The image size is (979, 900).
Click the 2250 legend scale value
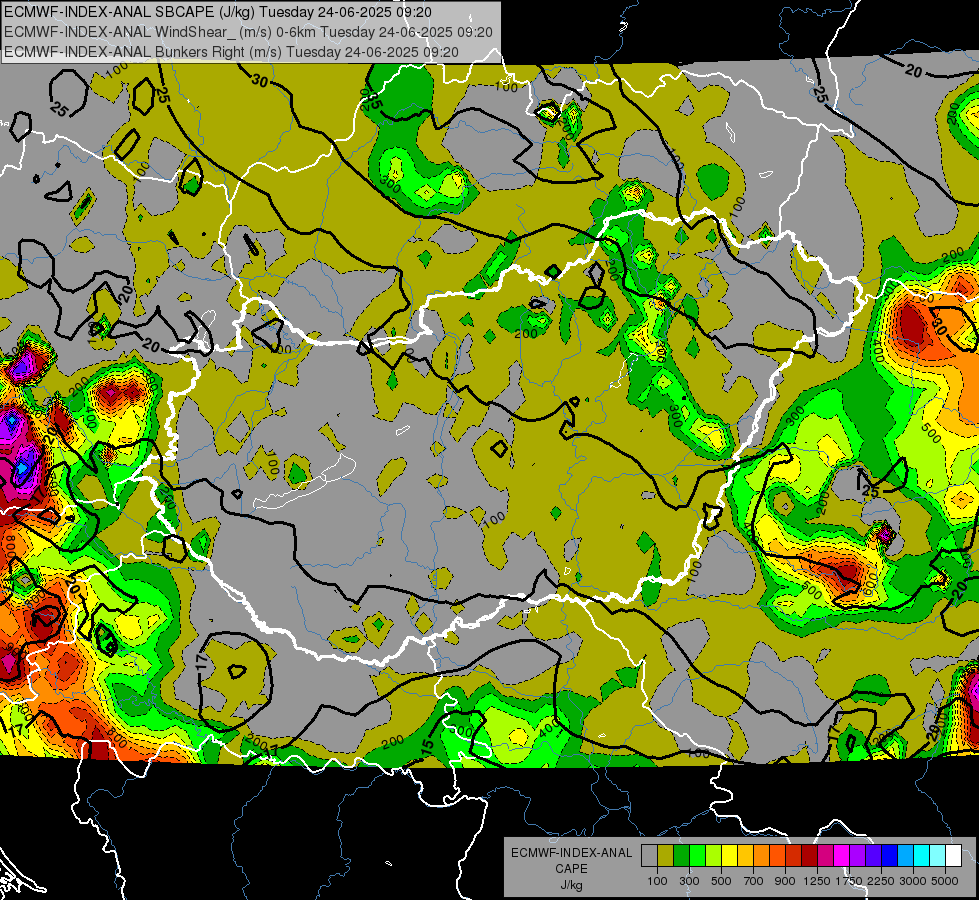[x=882, y=881]
